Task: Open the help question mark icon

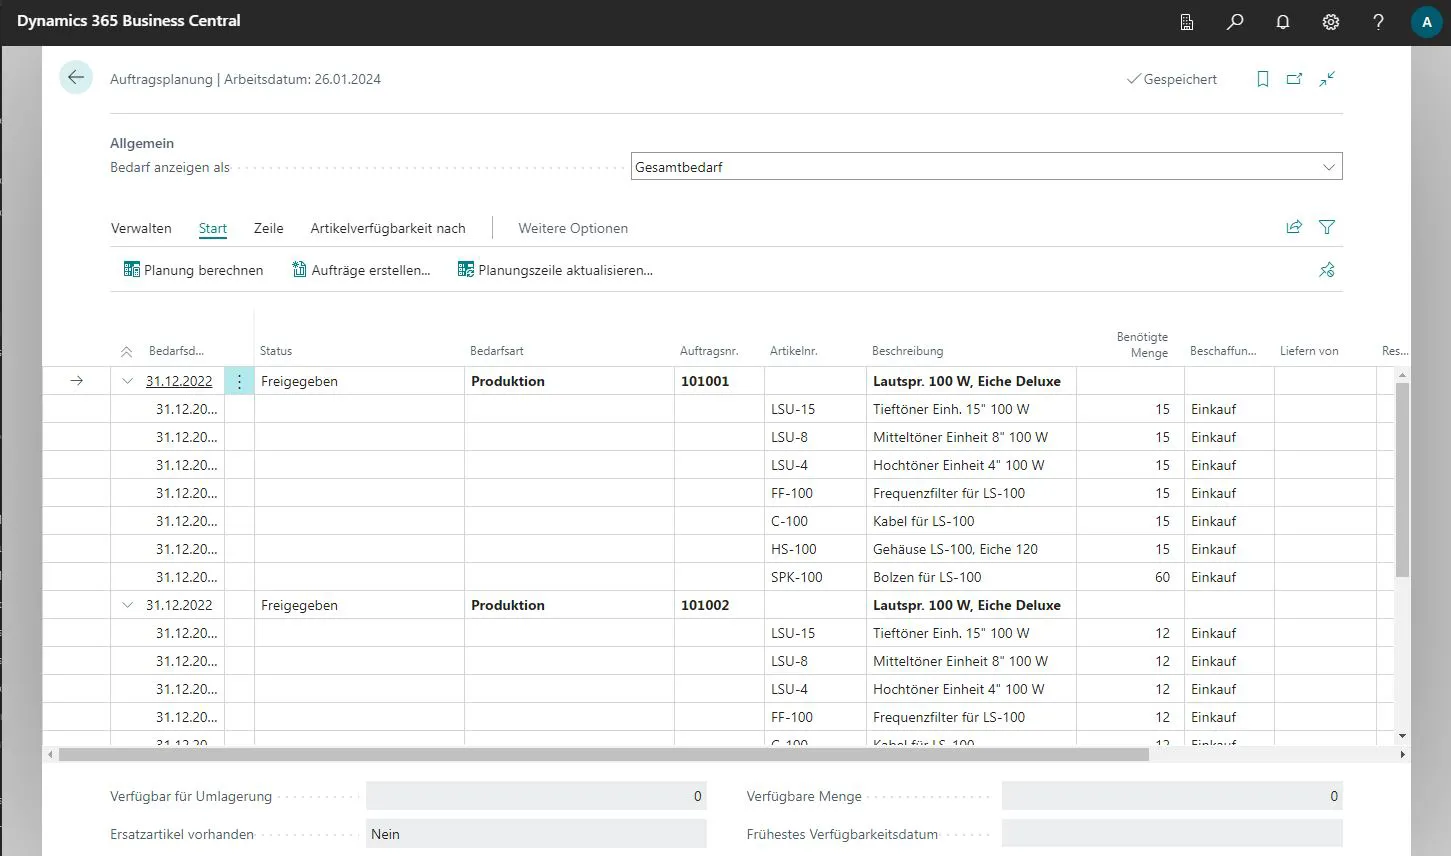Action: [x=1379, y=22]
